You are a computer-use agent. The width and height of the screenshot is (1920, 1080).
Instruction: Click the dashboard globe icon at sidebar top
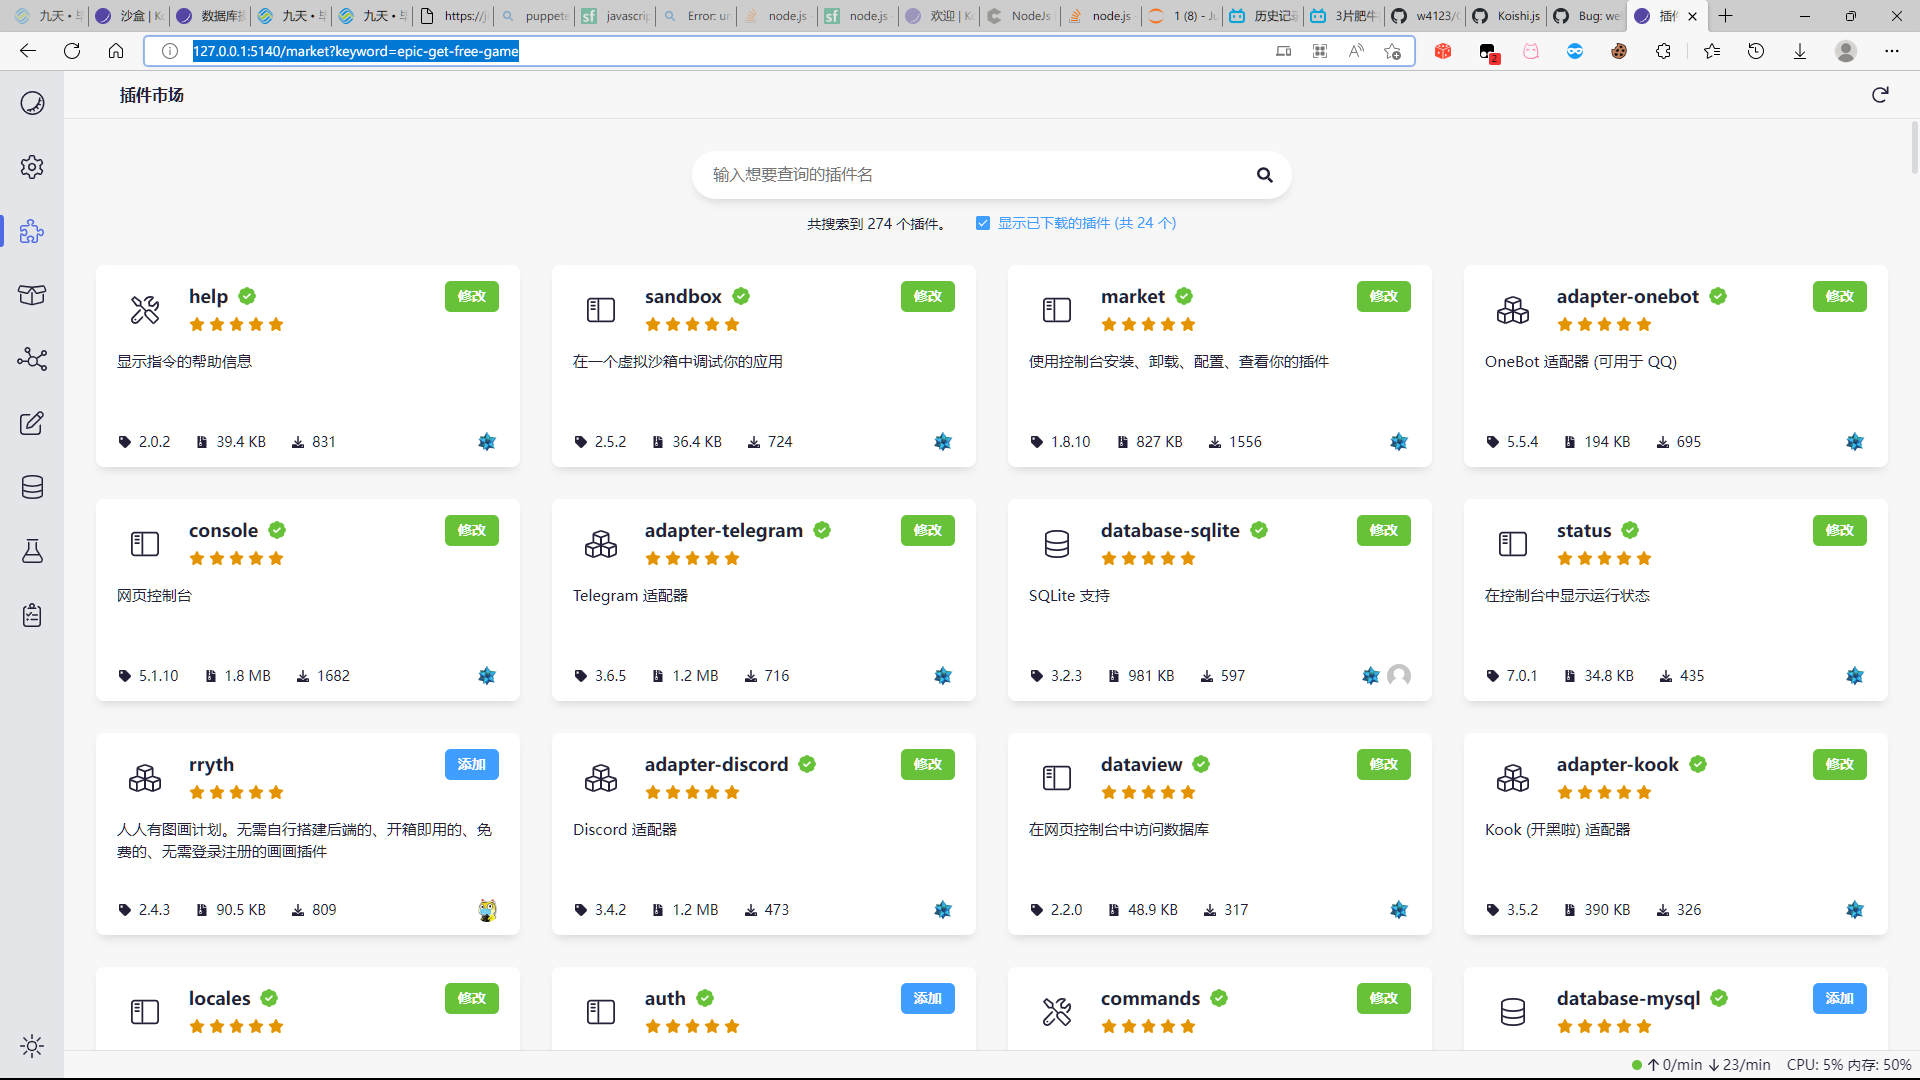[32, 103]
